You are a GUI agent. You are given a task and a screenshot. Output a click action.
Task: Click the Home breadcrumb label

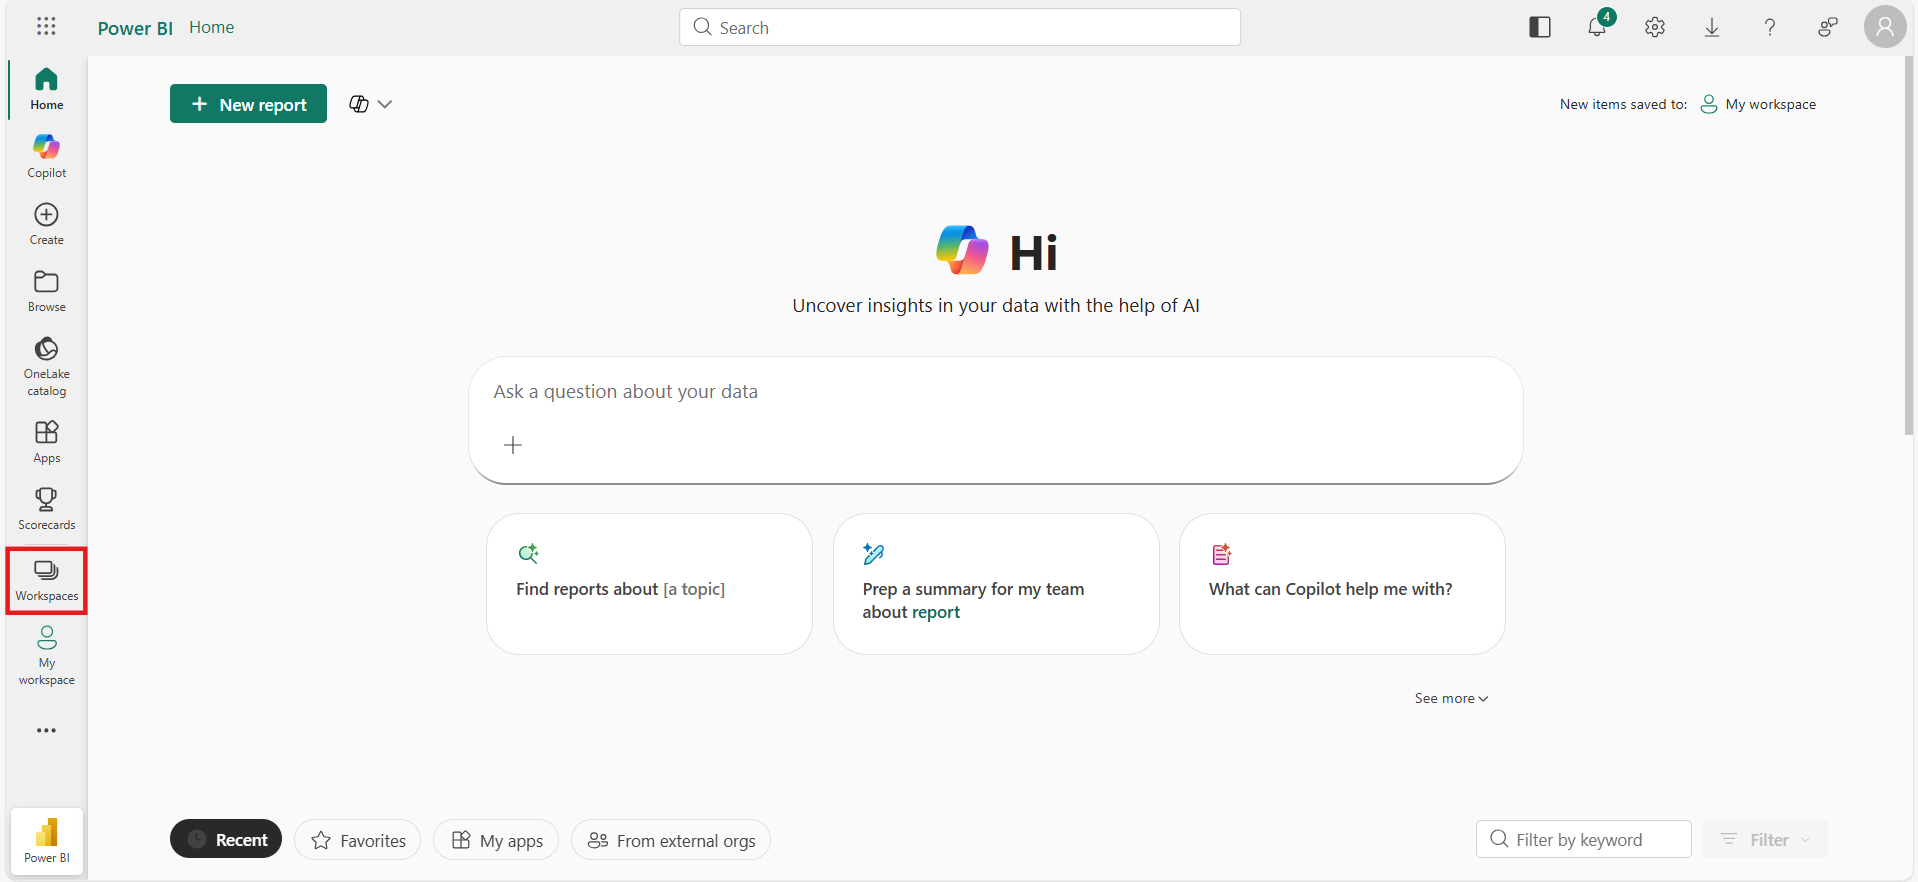pos(212,27)
